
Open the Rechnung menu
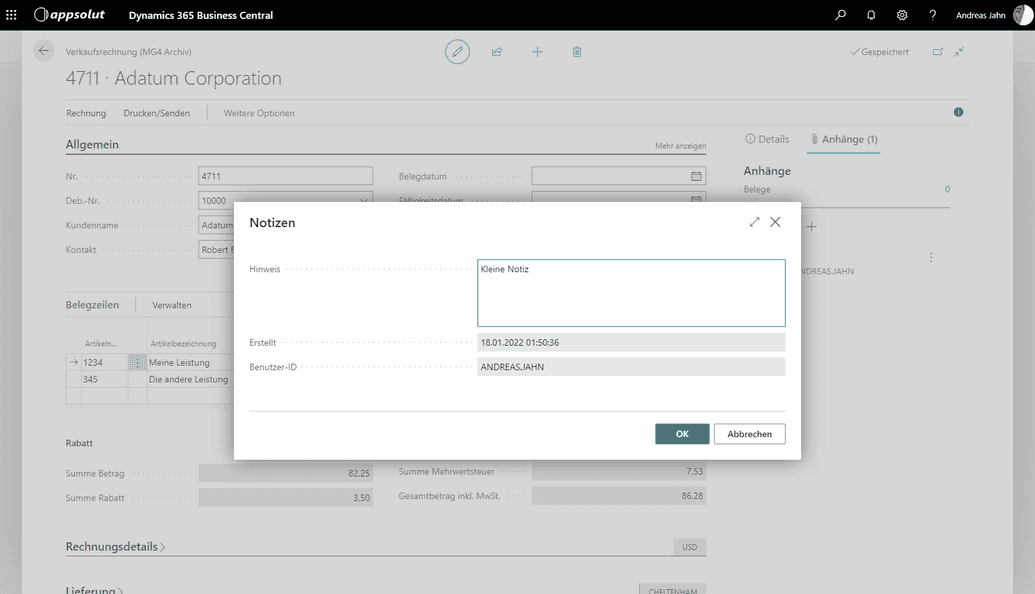[86, 113]
